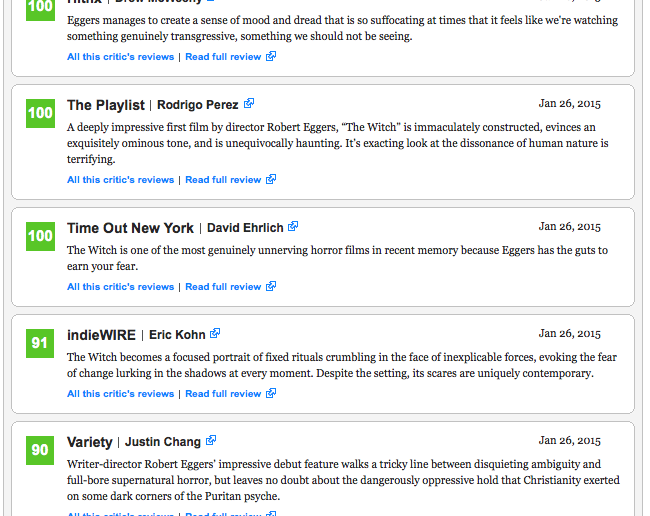Click the Jan 26, 2015 date on indieWIRE review
650x516 pixels.
(x=570, y=334)
